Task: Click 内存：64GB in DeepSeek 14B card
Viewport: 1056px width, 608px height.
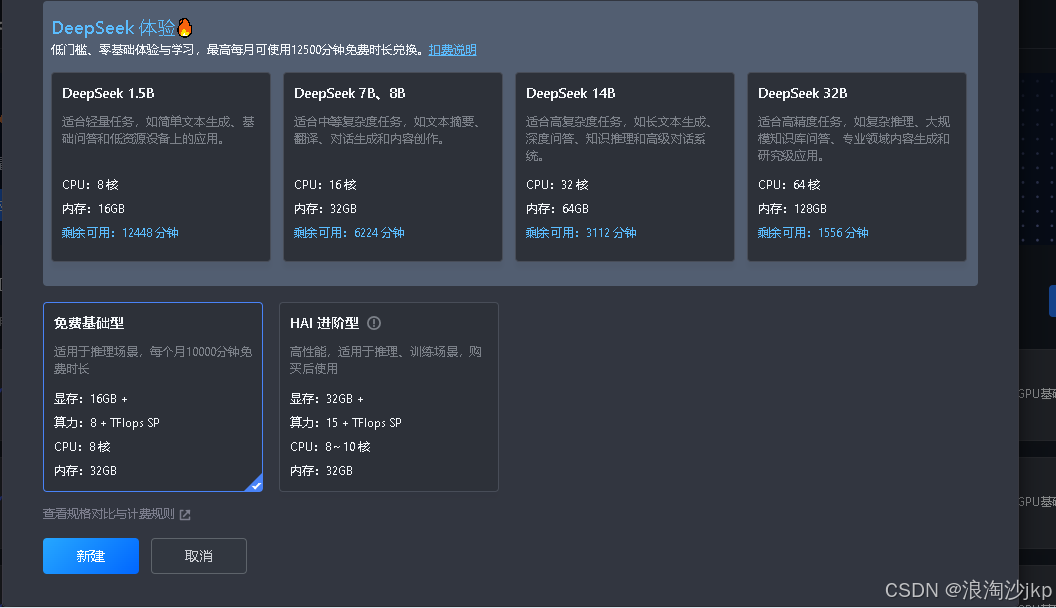Action: (x=557, y=209)
